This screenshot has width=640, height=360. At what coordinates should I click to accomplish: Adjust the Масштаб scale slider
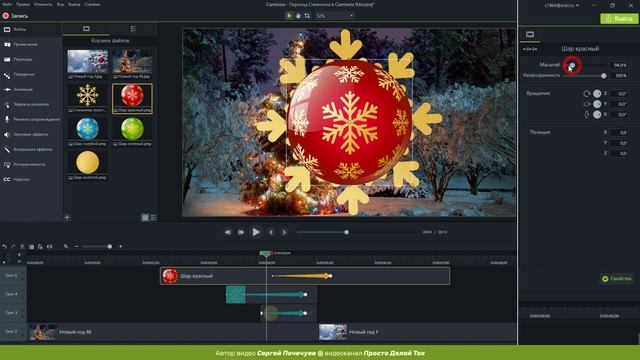[x=572, y=65]
